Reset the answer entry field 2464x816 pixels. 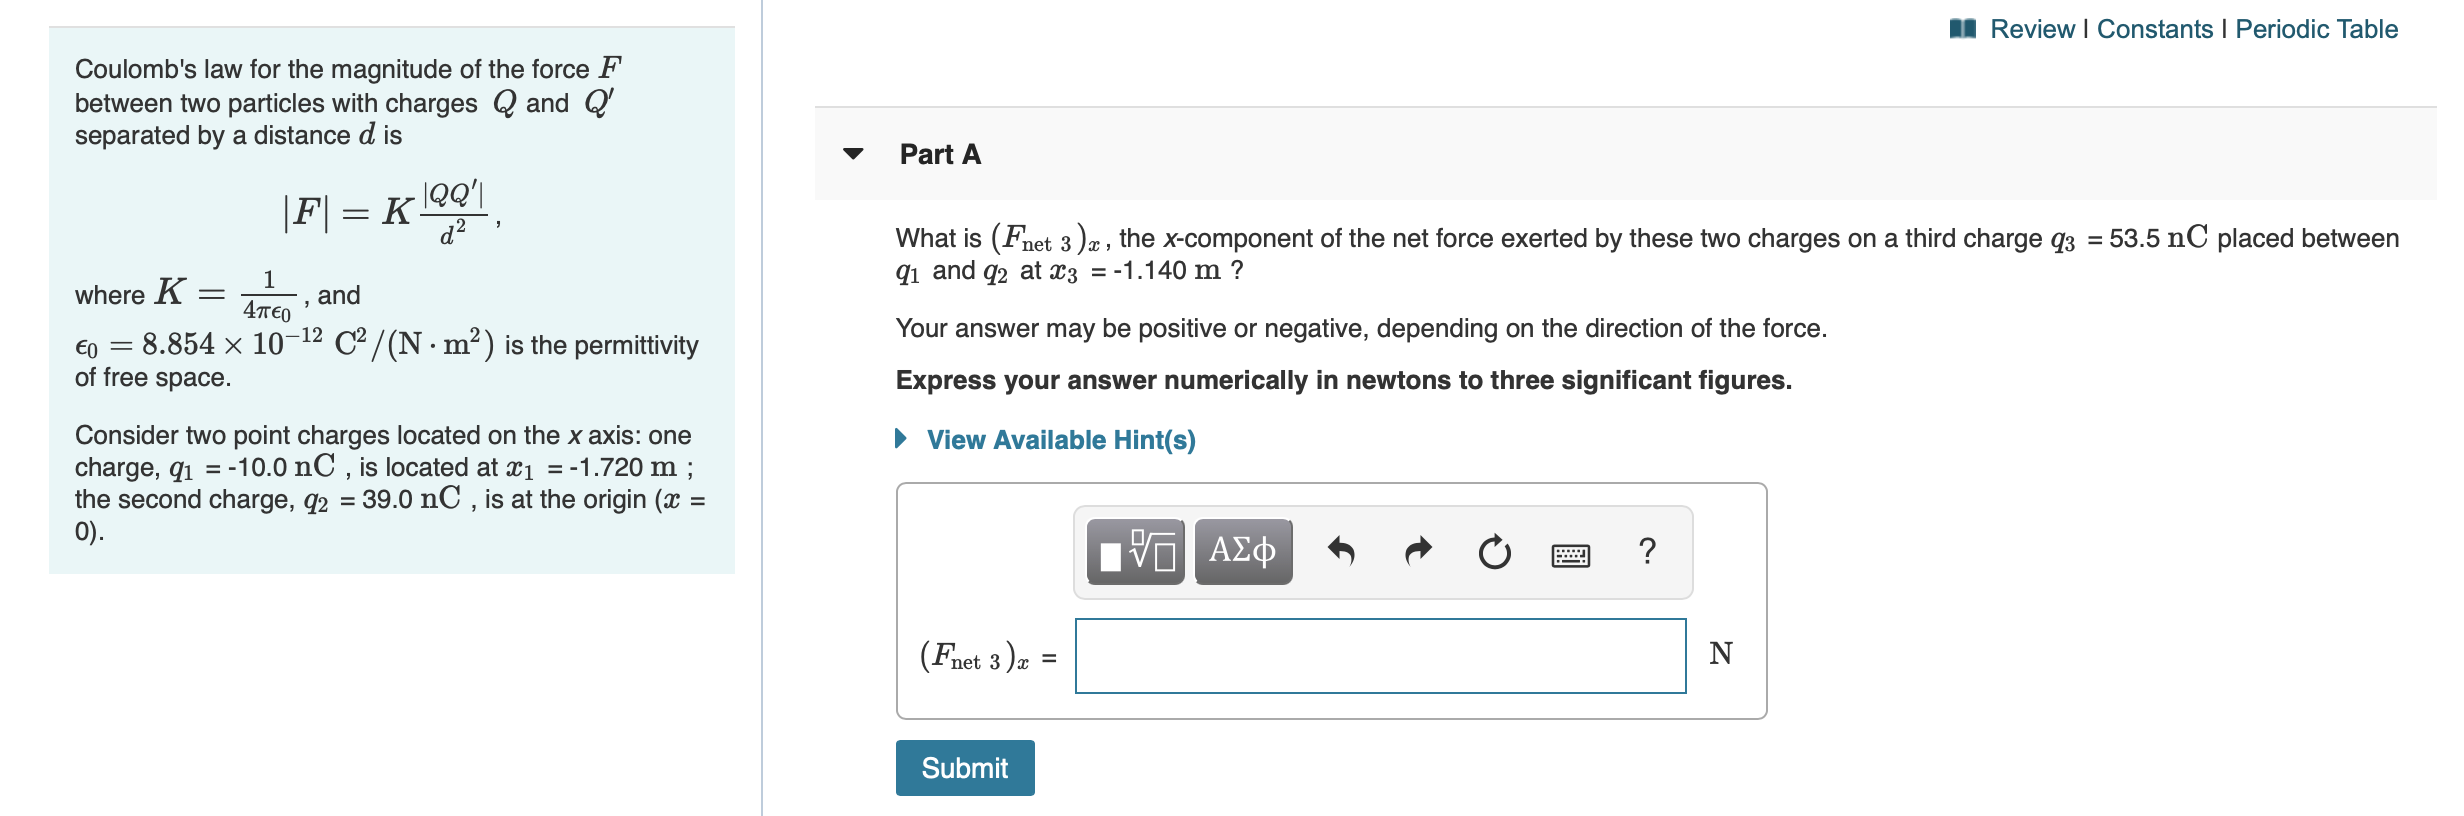coord(1492,551)
